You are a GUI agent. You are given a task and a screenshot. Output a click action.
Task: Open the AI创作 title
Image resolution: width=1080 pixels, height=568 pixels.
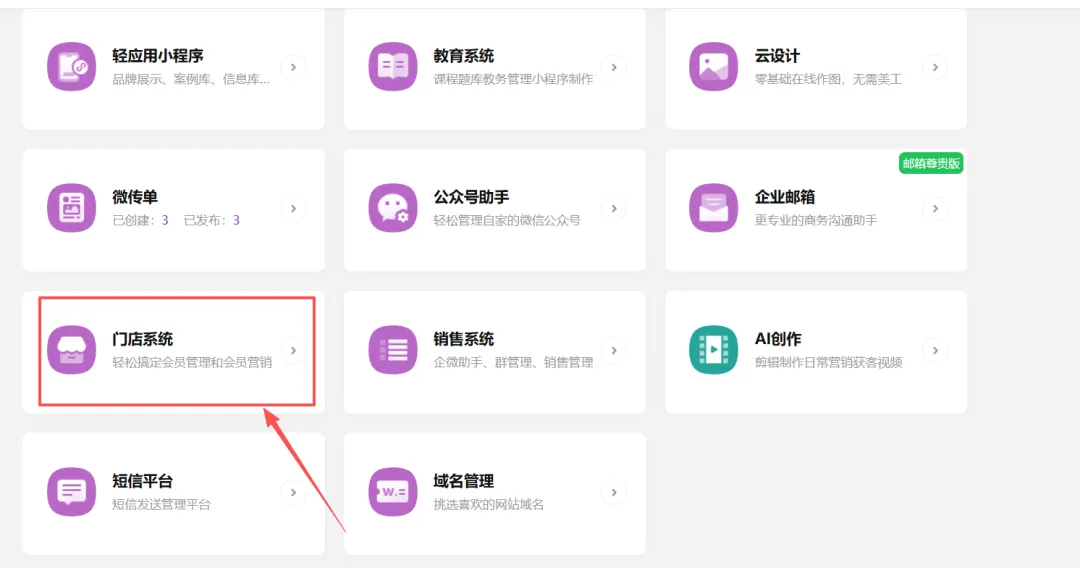pyautogui.click(x=778, y=339)
